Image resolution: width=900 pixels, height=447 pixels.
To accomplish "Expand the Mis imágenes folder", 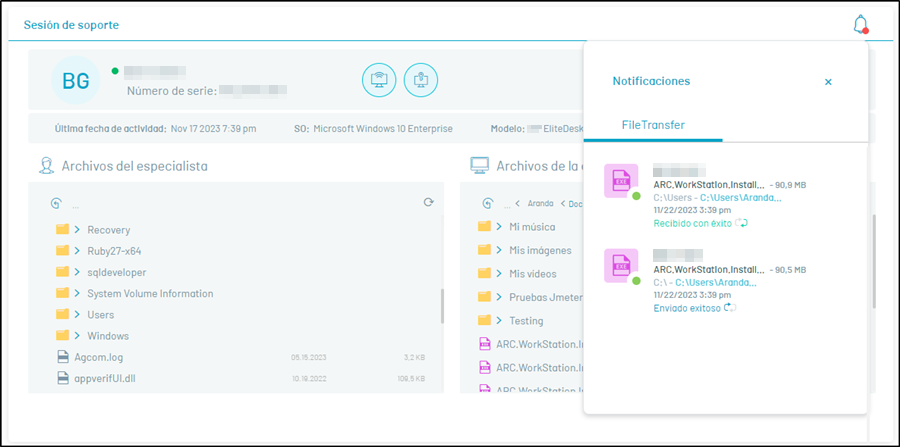I will 499,250.
